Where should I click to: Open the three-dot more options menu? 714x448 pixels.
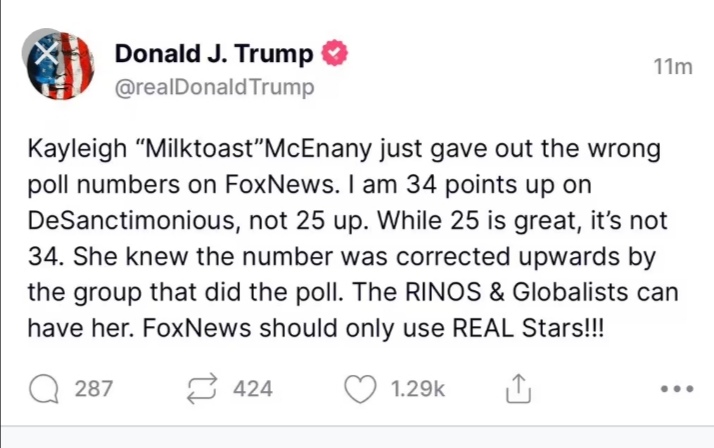point(677,389)
